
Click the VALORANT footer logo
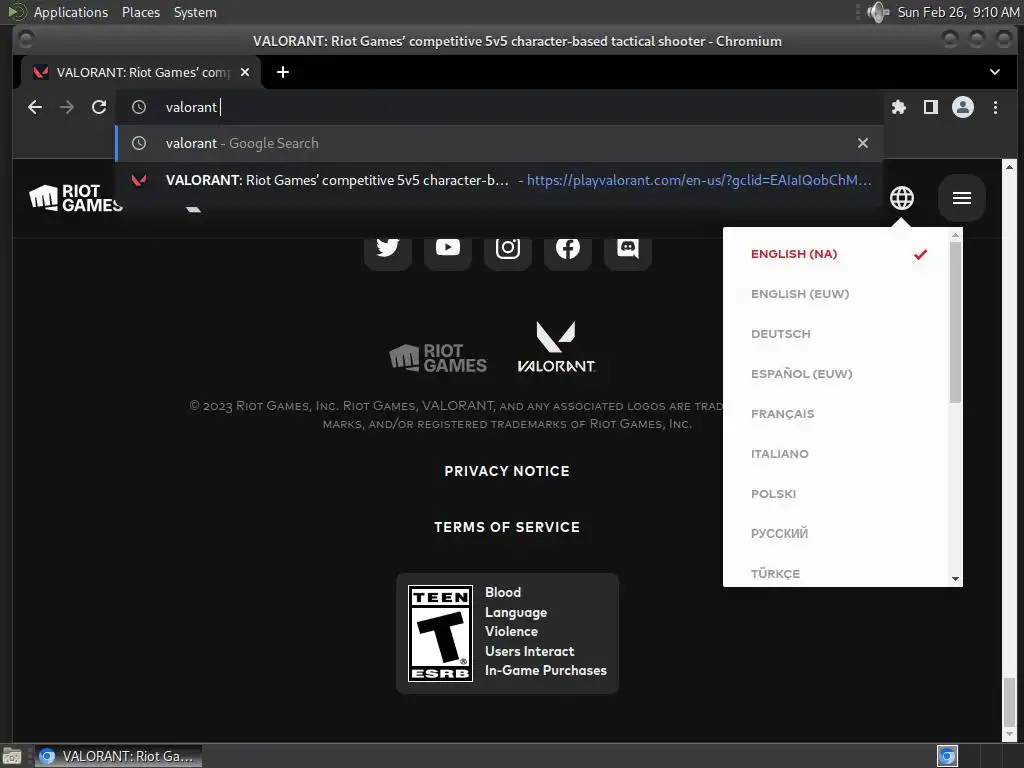[x=556, y=347]
